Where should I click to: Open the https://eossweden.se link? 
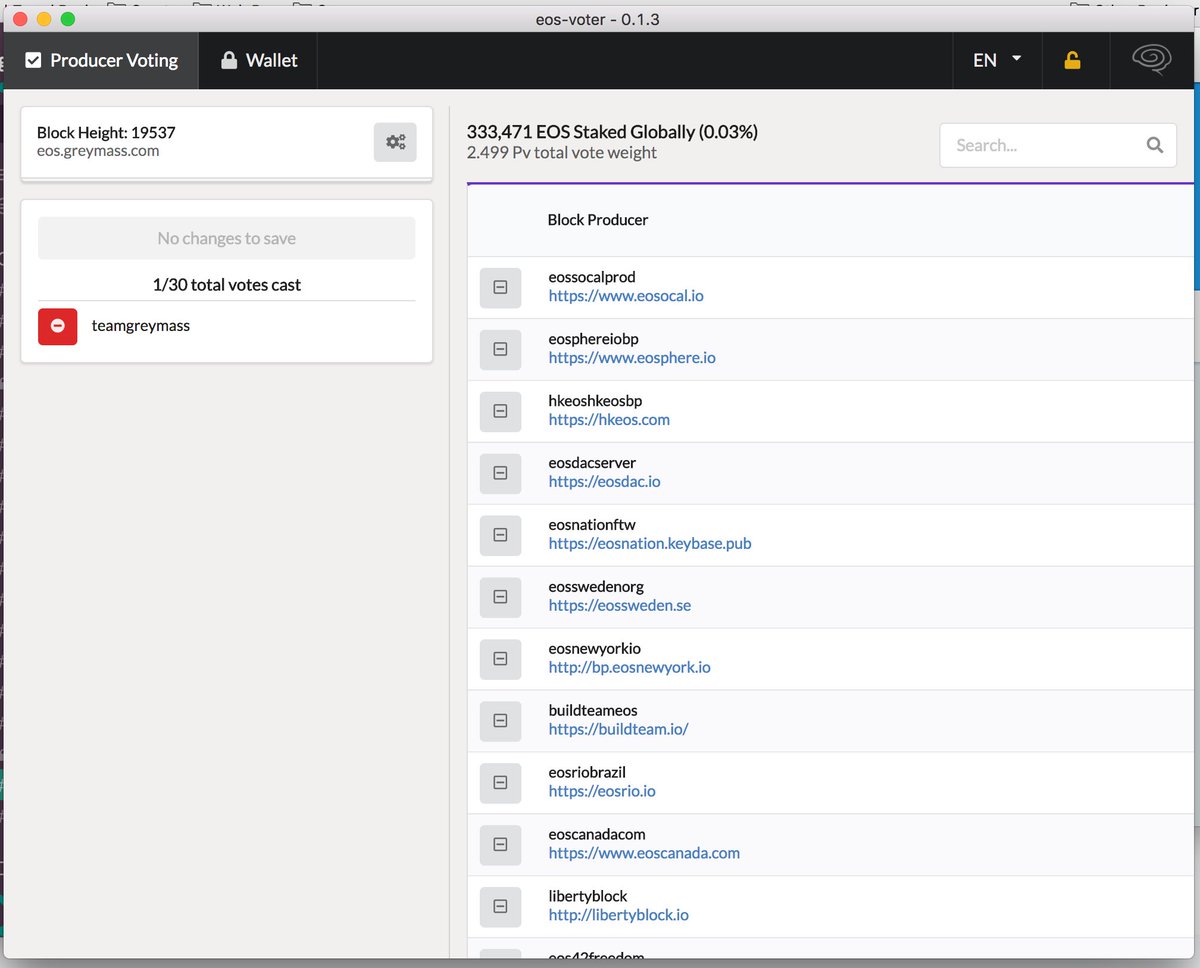click(620, 606)
